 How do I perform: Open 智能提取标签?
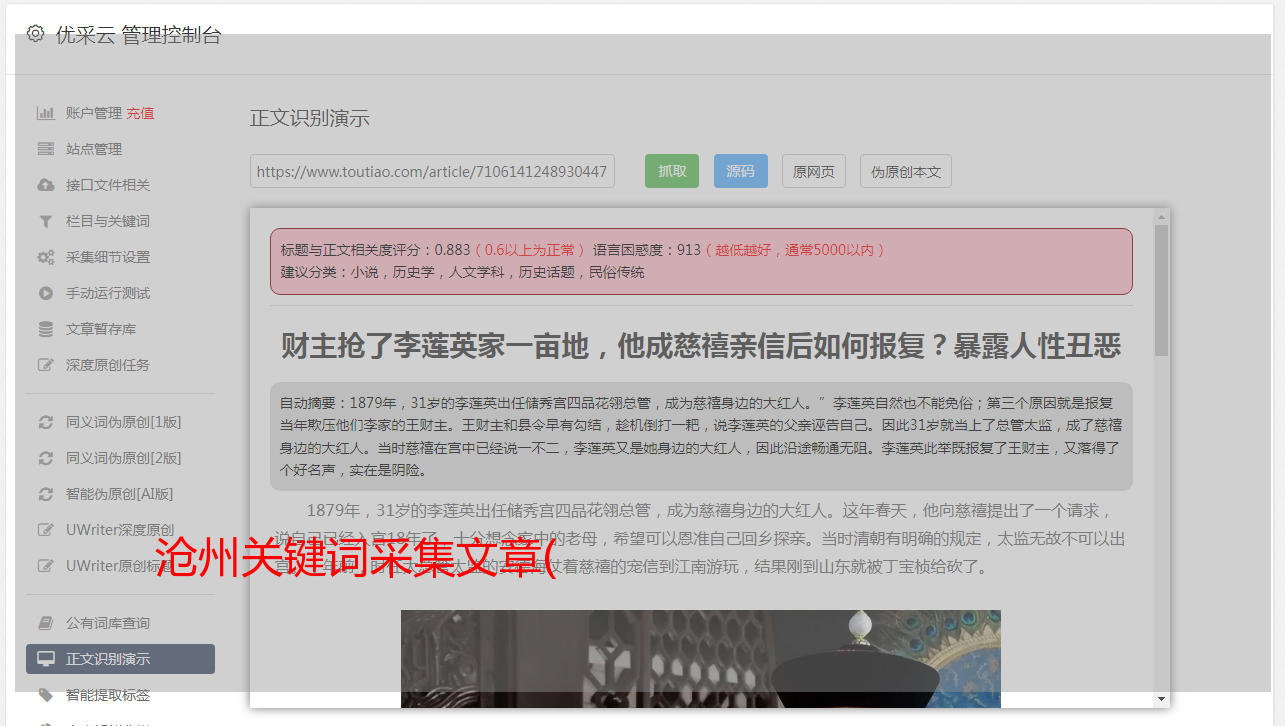coord(108,695)
